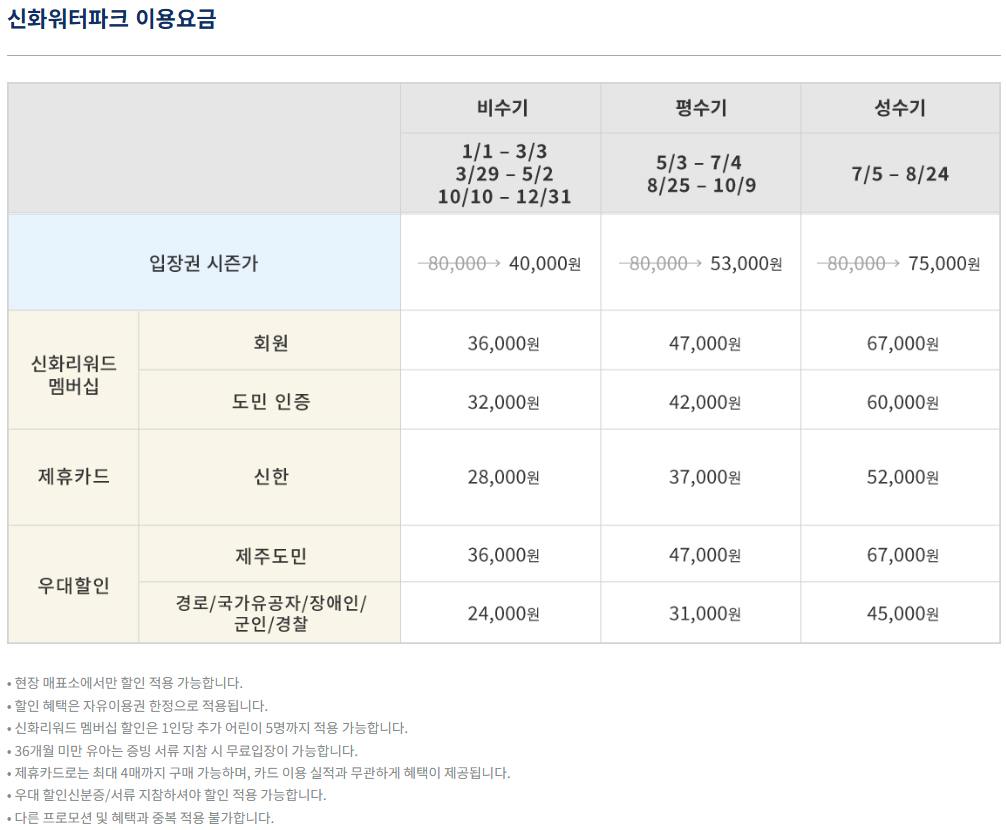Click the note about 다른 프로모션 중복 적용
The height and width of the screenshot is (830, 1006).
(x=141, y=818)
